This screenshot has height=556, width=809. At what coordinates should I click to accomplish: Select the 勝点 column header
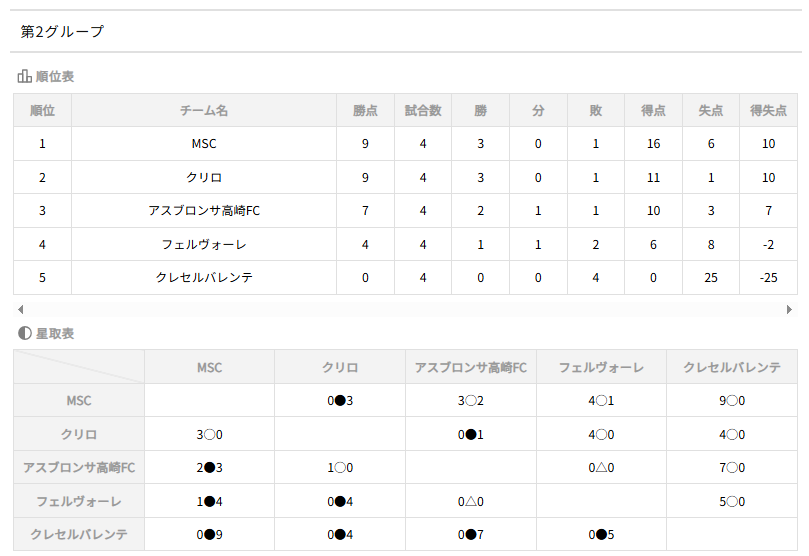coord(365,111)
